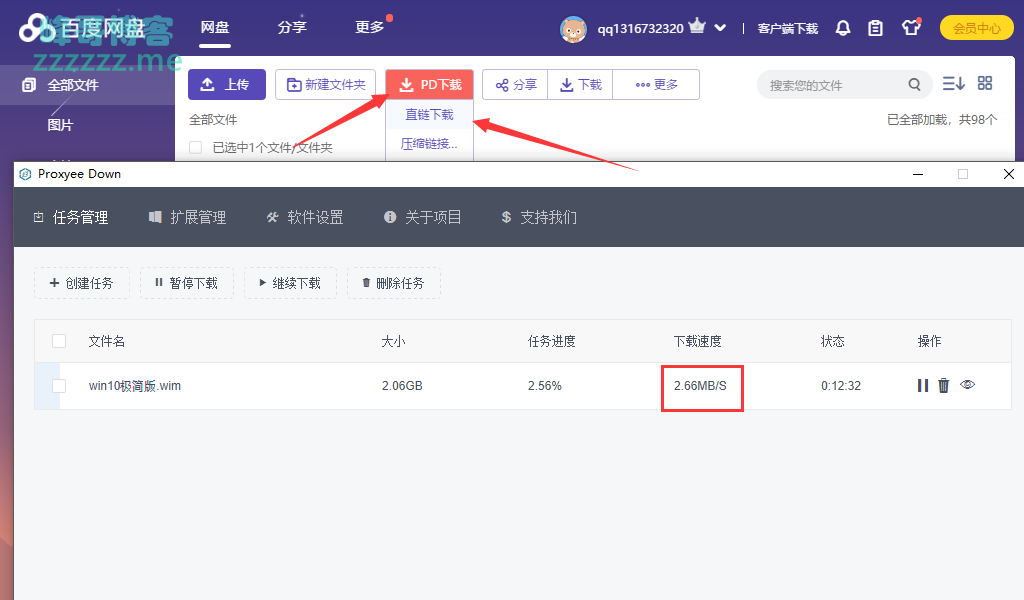Click into the file search field
The height and width of the screenshot is (600, 1024).
tap(830, 85)
